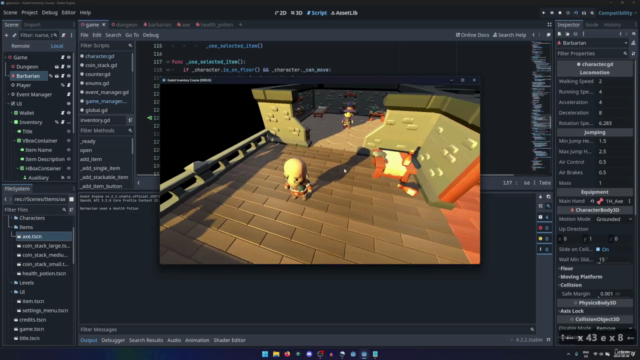Open Motion Mode Grounded dropdown
640x360 pixels.
613,219
